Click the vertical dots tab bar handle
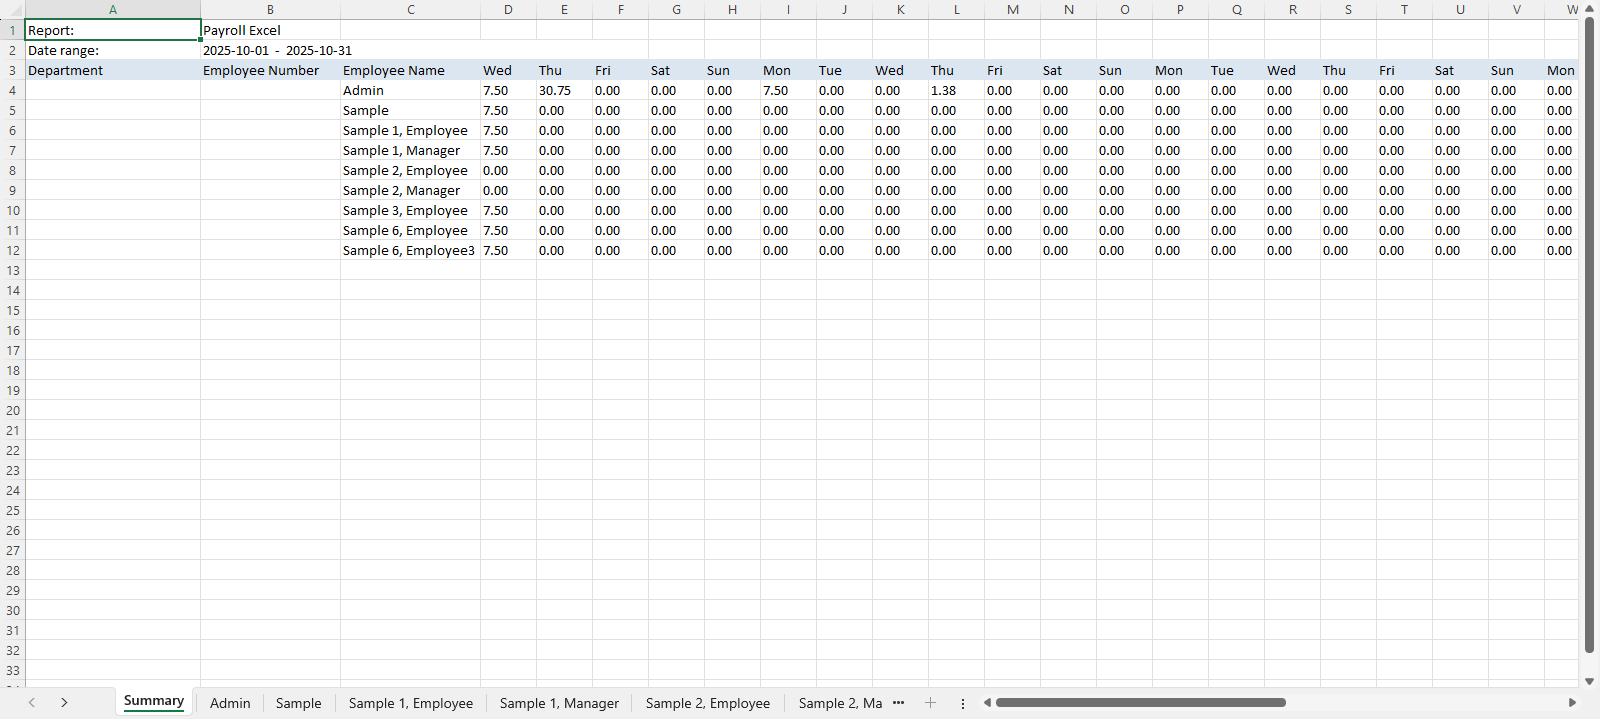Image resolution: width=1600 pixels, height=719 pixels. (963, 703)
